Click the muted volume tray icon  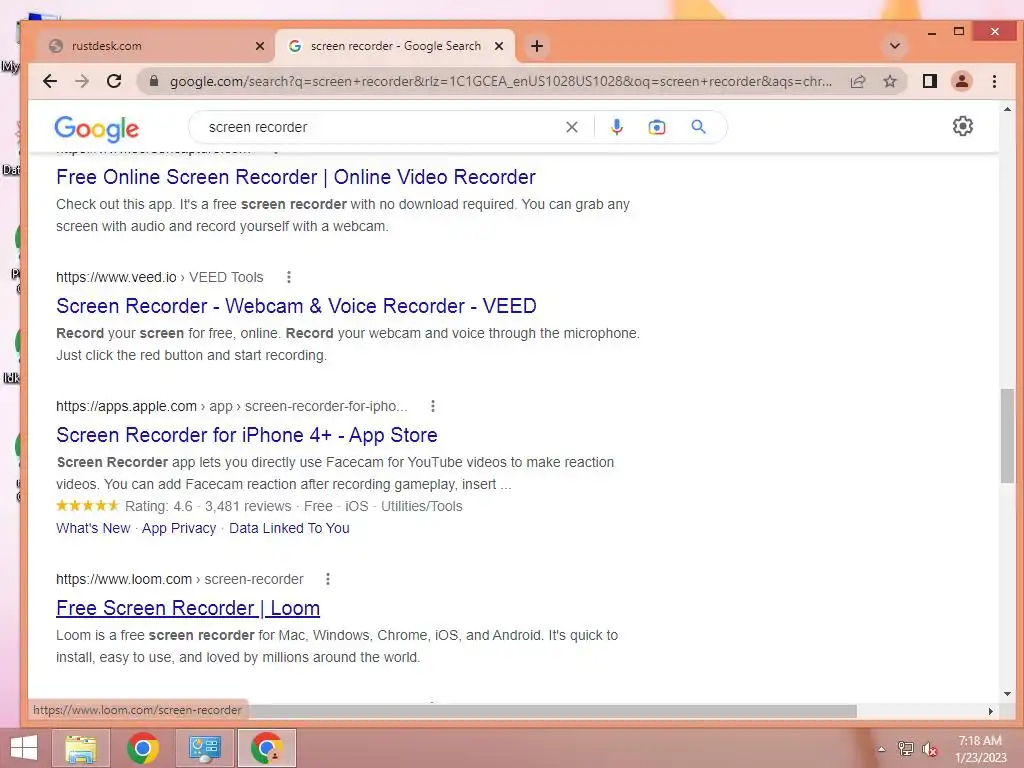click(929, 749)
